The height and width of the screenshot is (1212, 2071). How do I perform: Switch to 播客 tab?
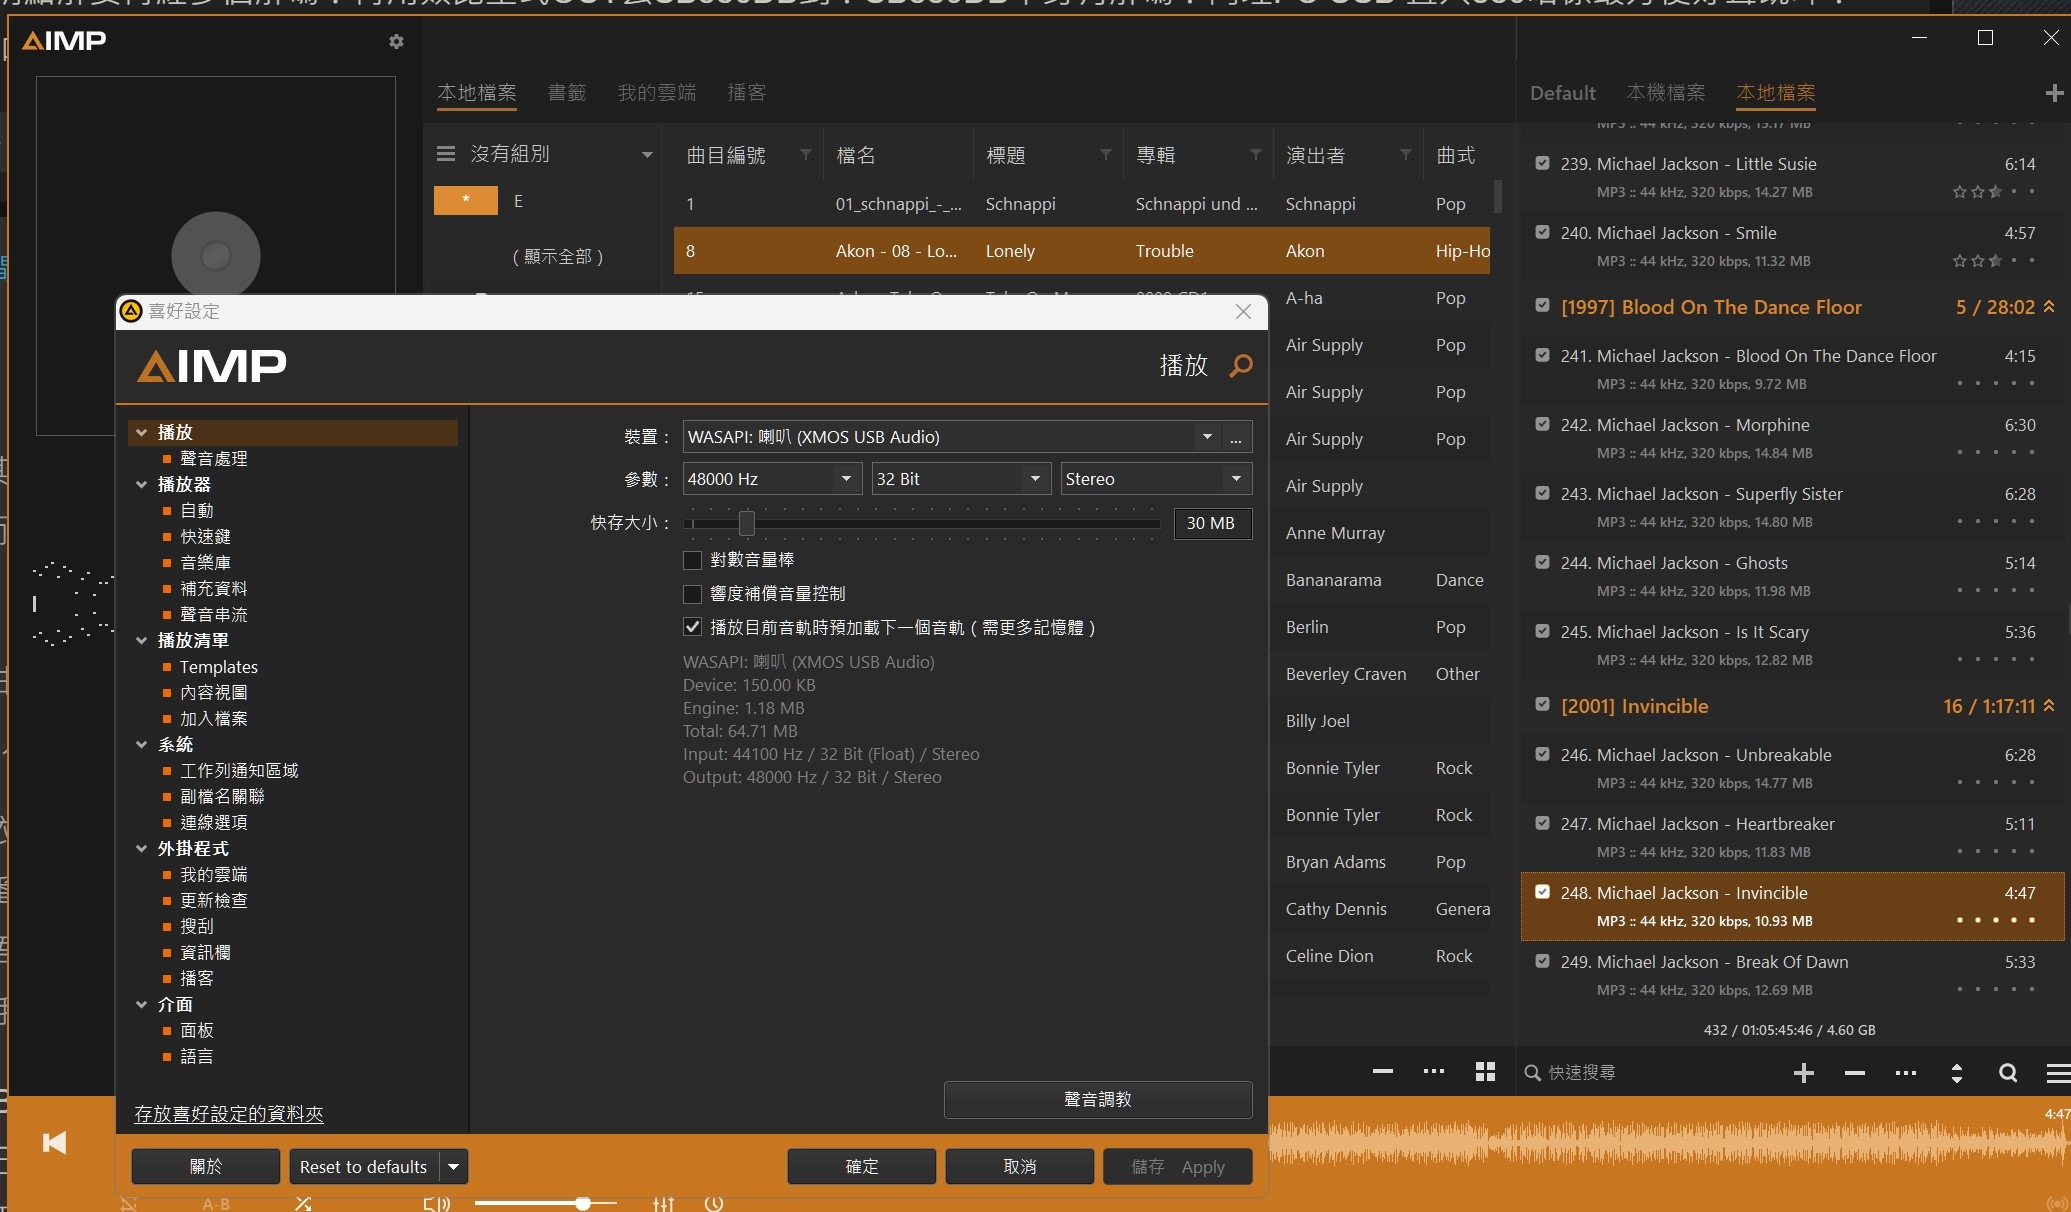[x=747, y=93]
